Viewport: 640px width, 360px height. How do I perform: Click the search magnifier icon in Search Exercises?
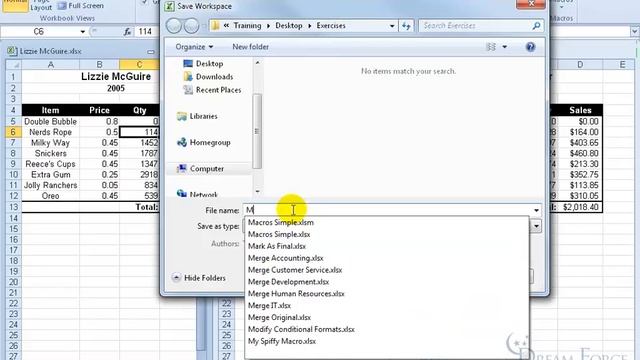point(536,26)
